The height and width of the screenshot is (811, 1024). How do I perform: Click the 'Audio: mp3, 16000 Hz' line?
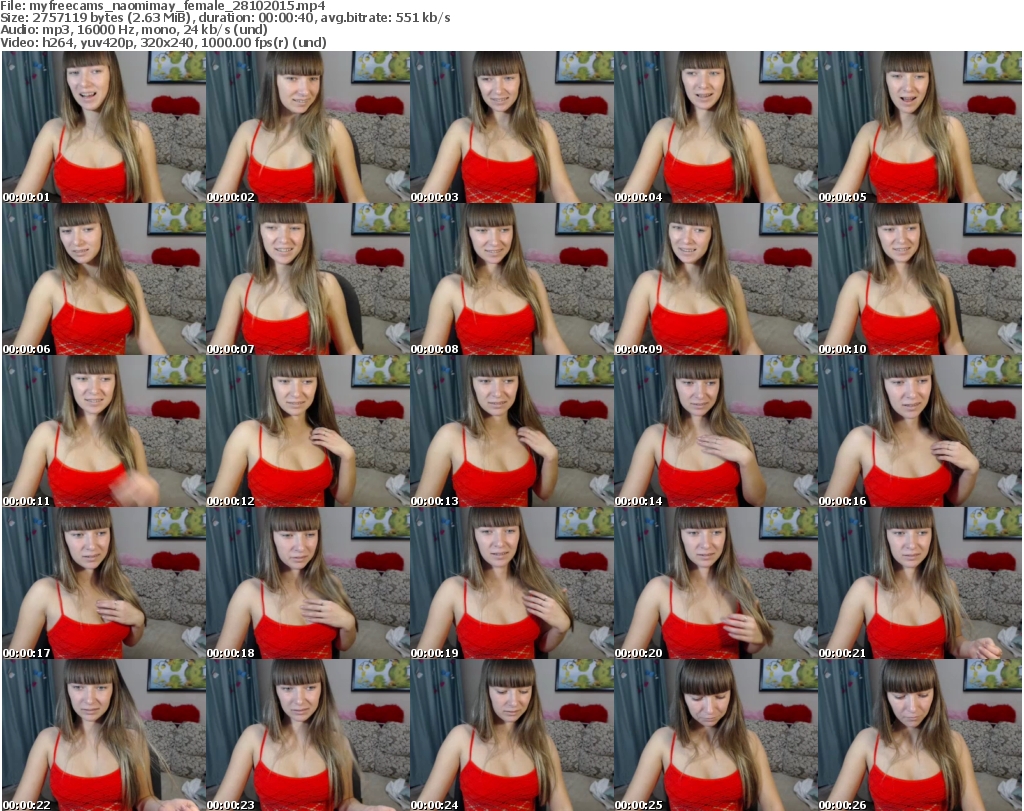click(x=134, y=30)
